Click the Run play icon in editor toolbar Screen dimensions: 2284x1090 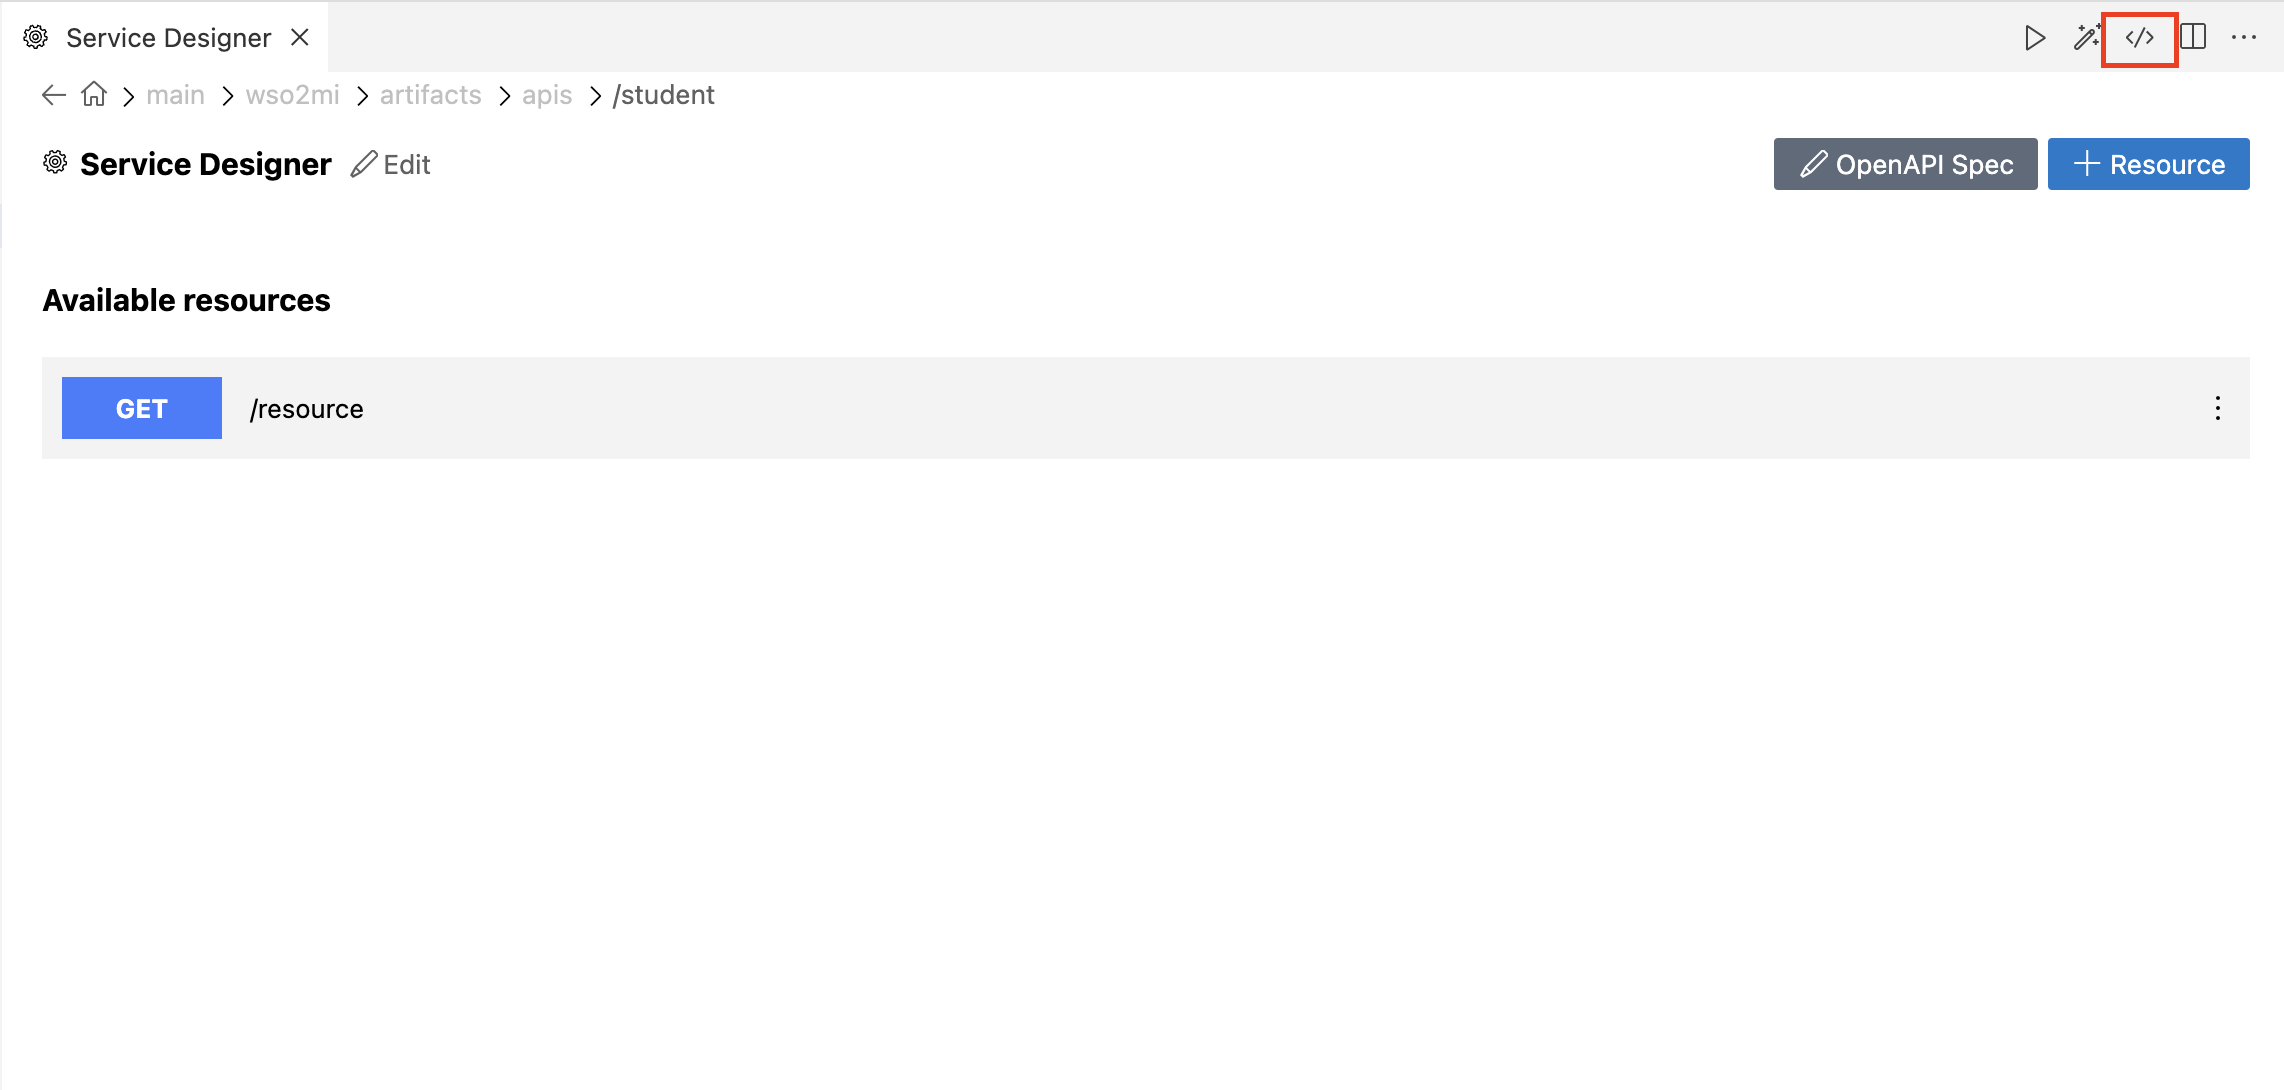(x=2034, y=38)
